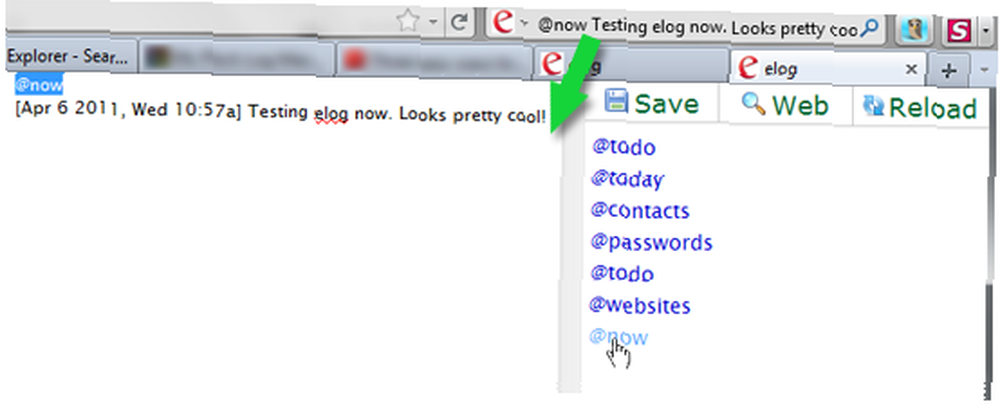This screenshot has height=404, width=1000.
Task: Click the toolbar icon left of S
Action: tap(916, 29)
